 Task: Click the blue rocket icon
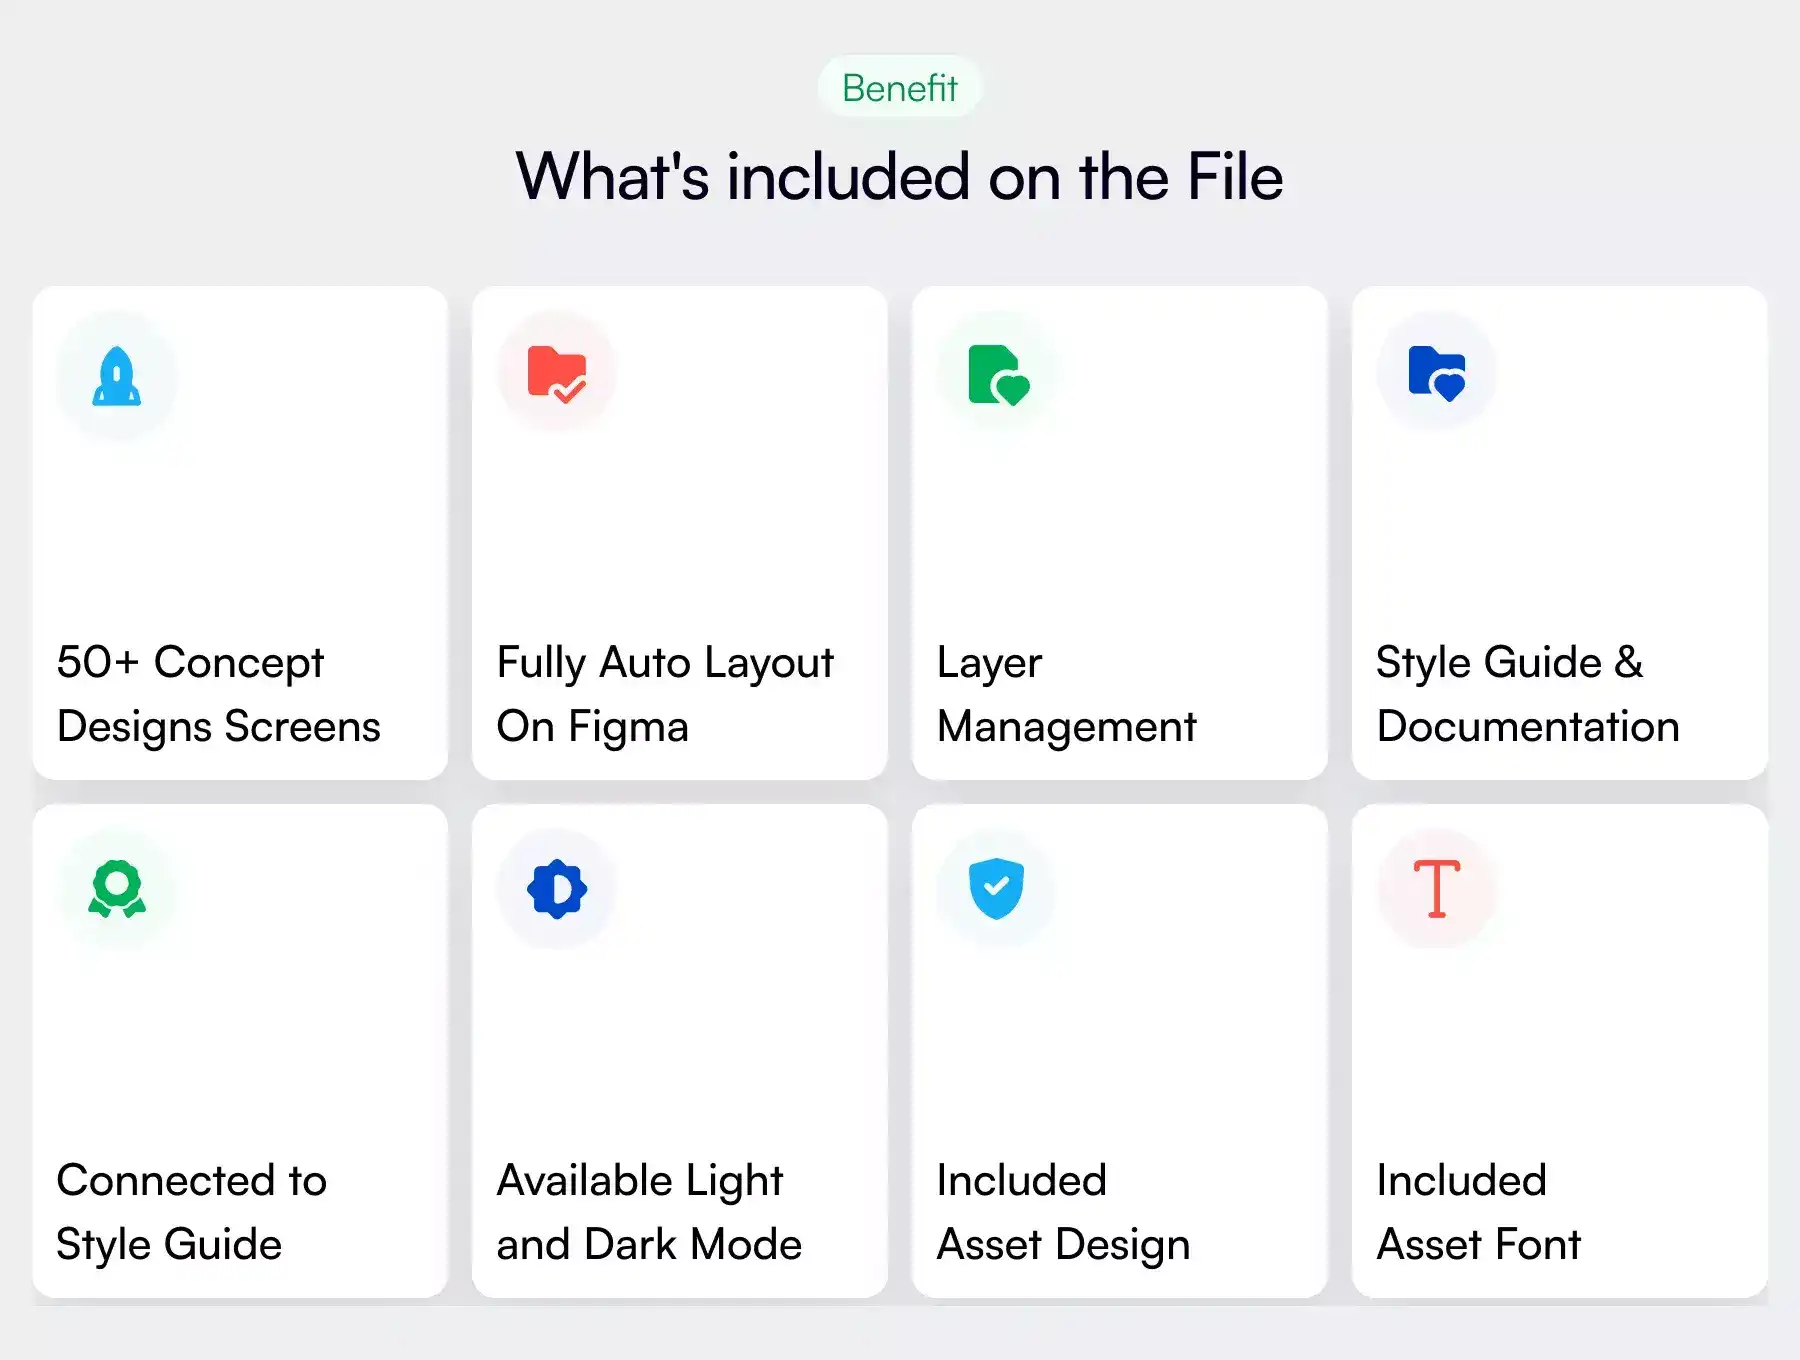coord(117,376)
